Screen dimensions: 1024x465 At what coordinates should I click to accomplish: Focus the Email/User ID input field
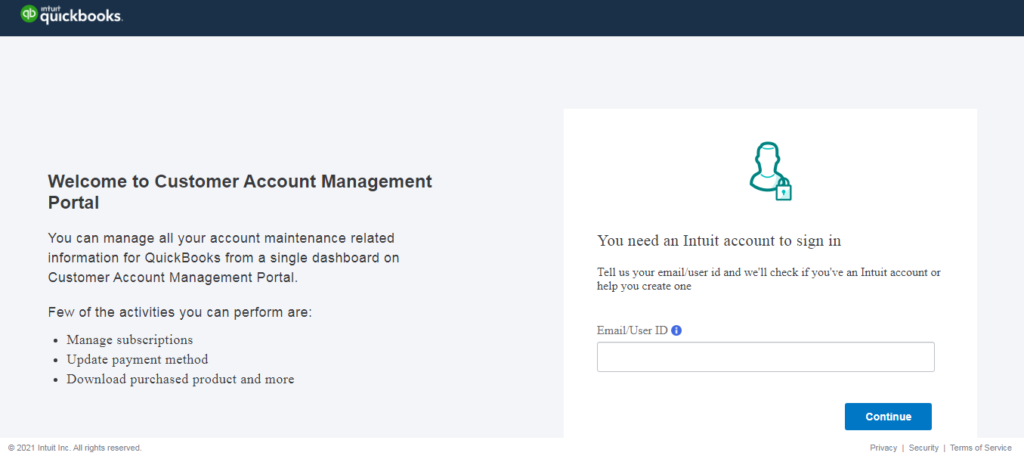765,357
